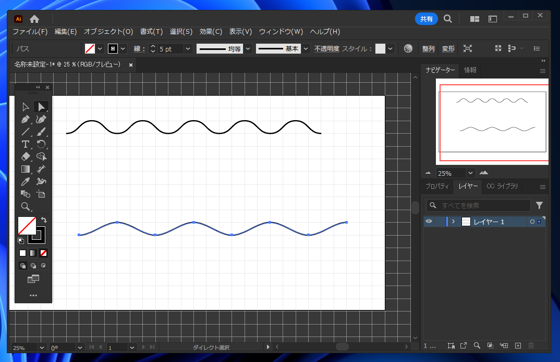The height and width of the screenshot is (362, 560).
Task: Set paint type to Gradient
Action: coord(33,253)
